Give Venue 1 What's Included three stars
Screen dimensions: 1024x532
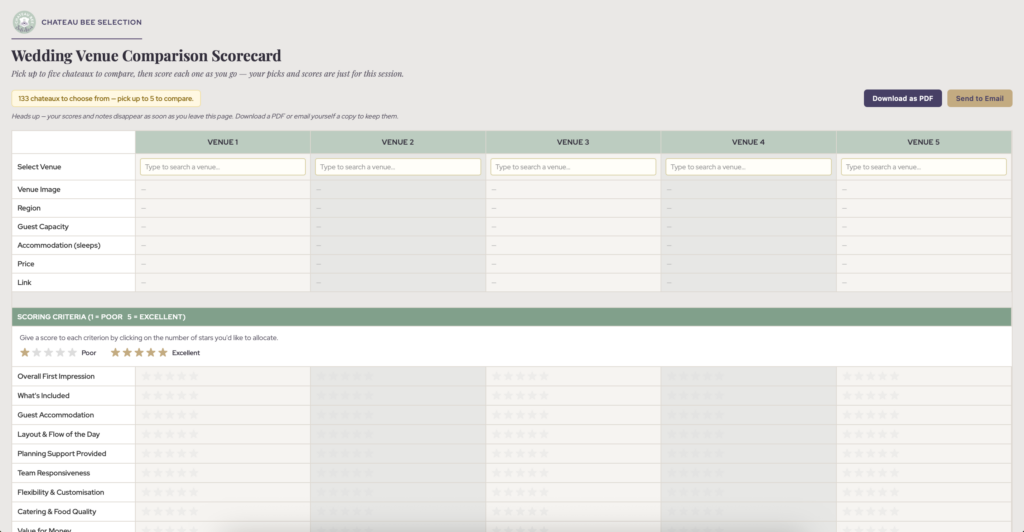(170, 396)
